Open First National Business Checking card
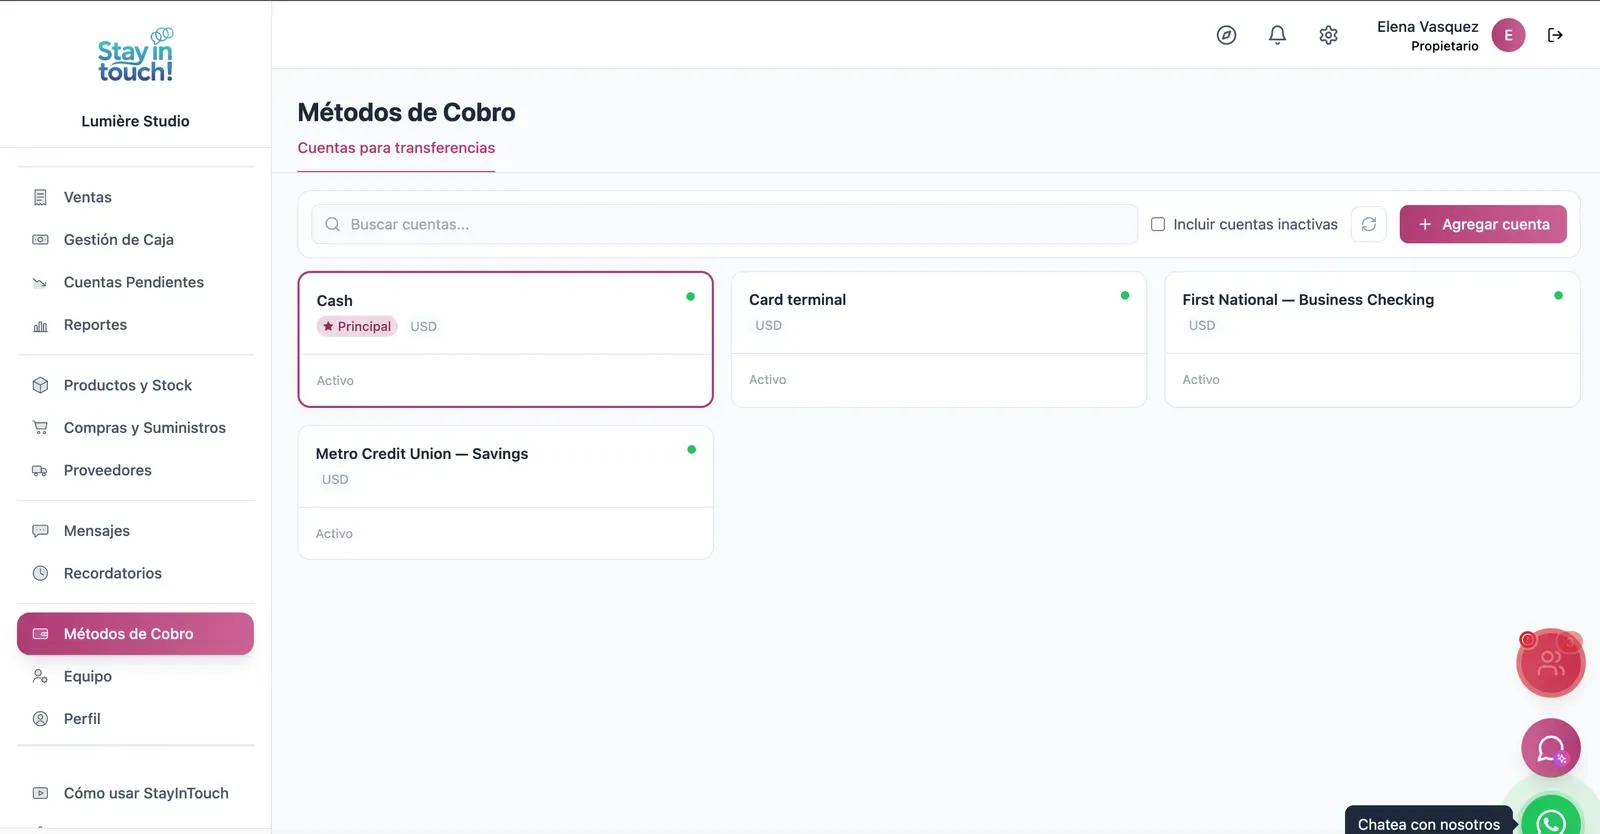Screen dimensions: 1600x834 pyautogui.click(x=1372, y=339)
